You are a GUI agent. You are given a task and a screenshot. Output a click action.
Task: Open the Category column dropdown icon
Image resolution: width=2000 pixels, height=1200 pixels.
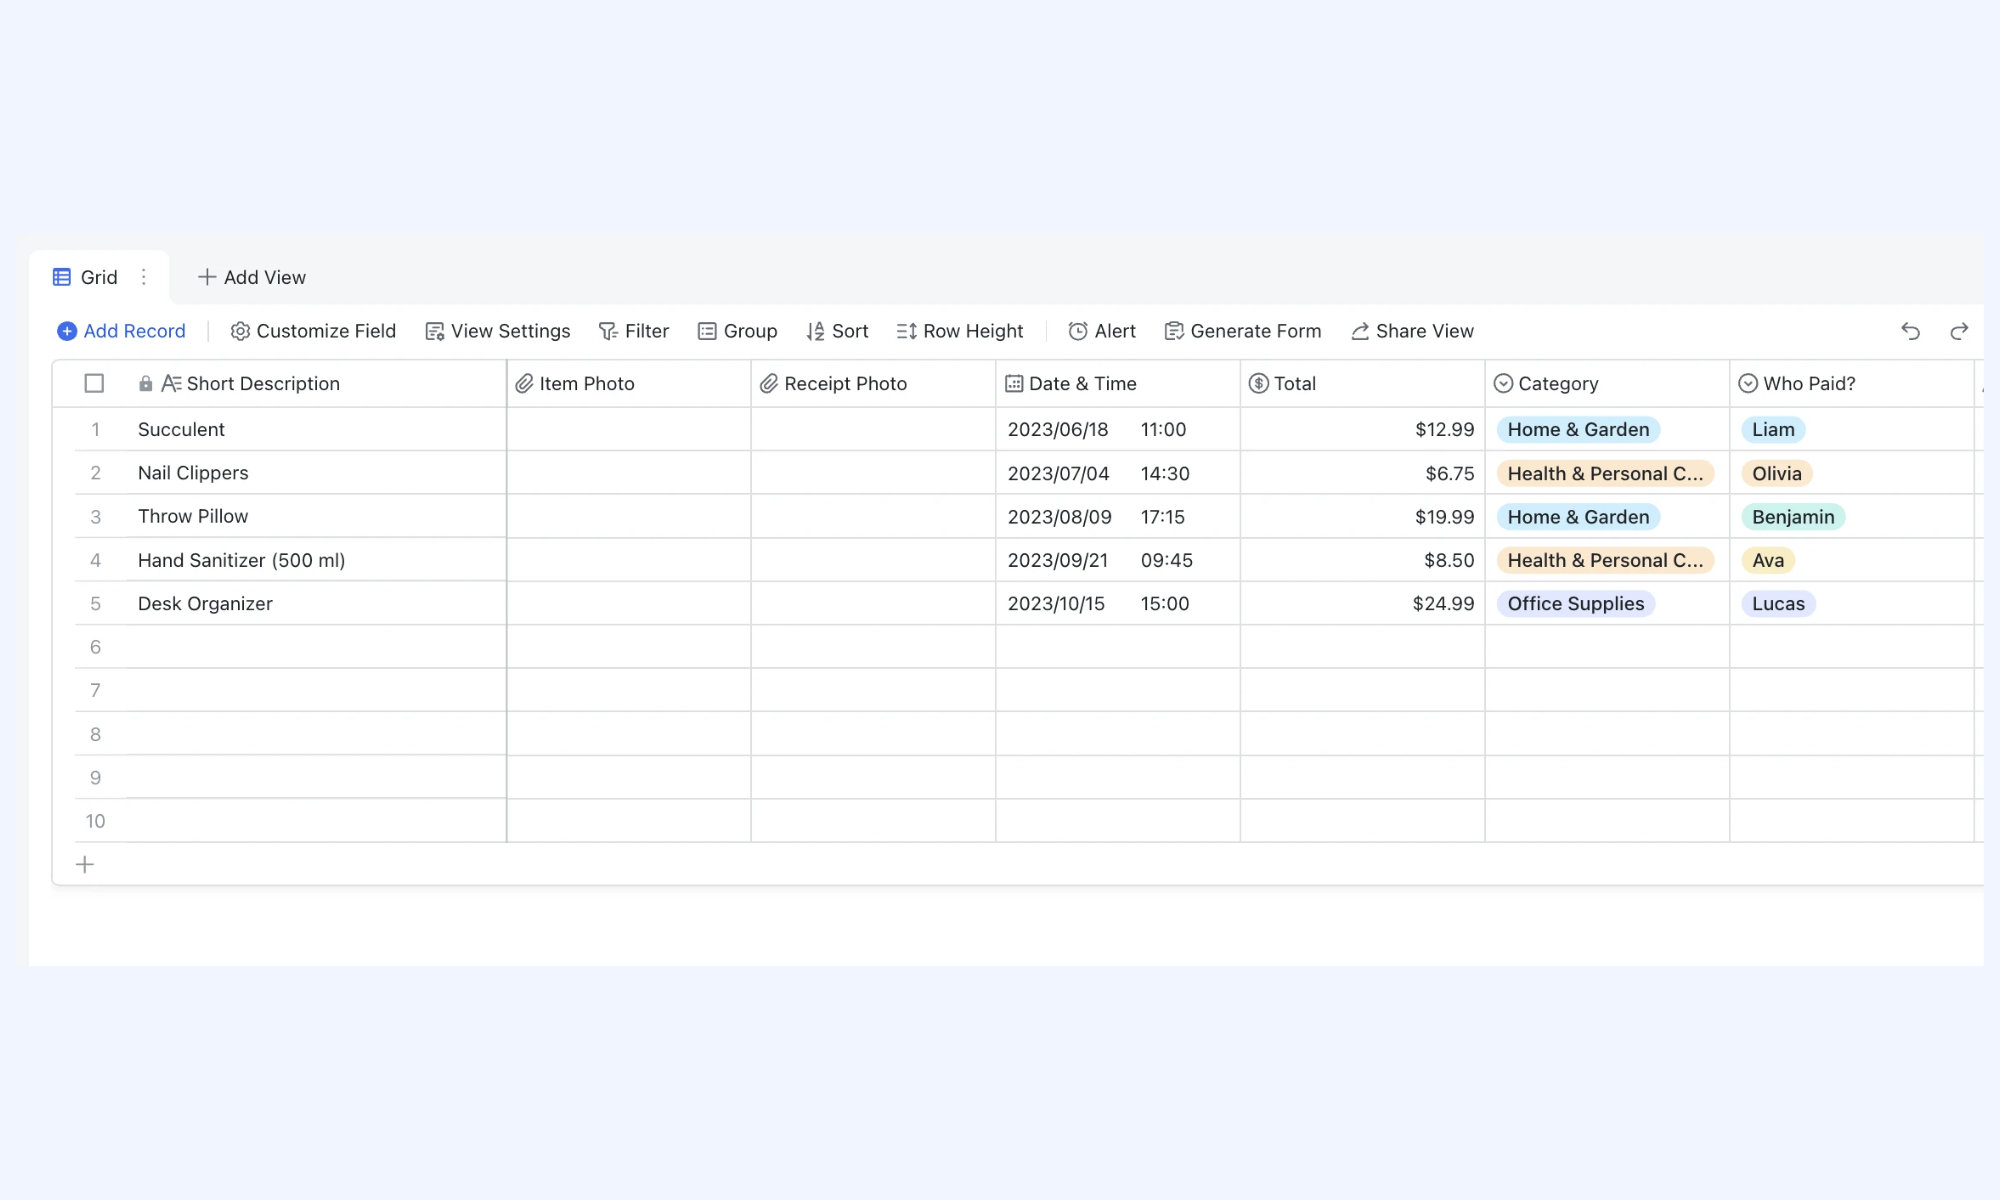(x=1503, y=383)
